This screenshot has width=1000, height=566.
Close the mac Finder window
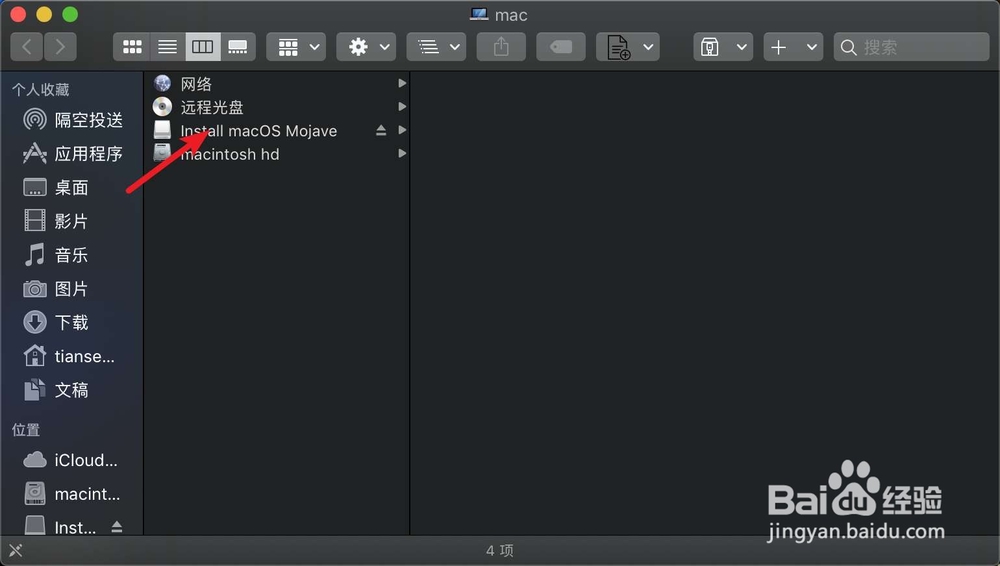point(18,14)
